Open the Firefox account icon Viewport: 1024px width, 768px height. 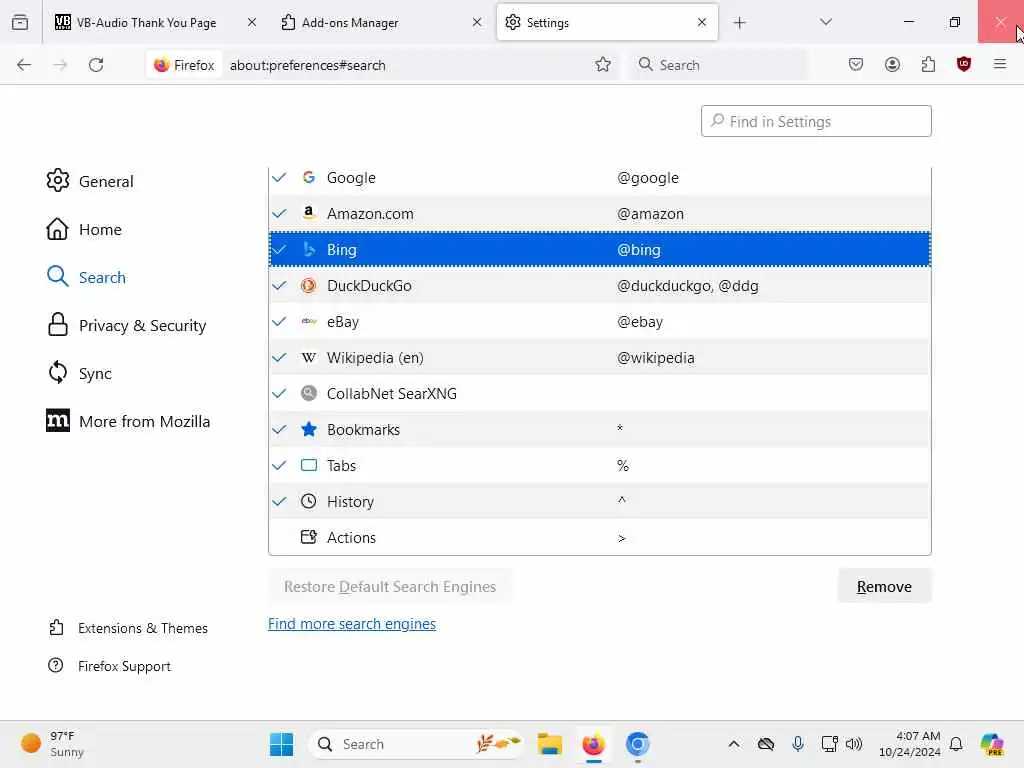[892, 64]
